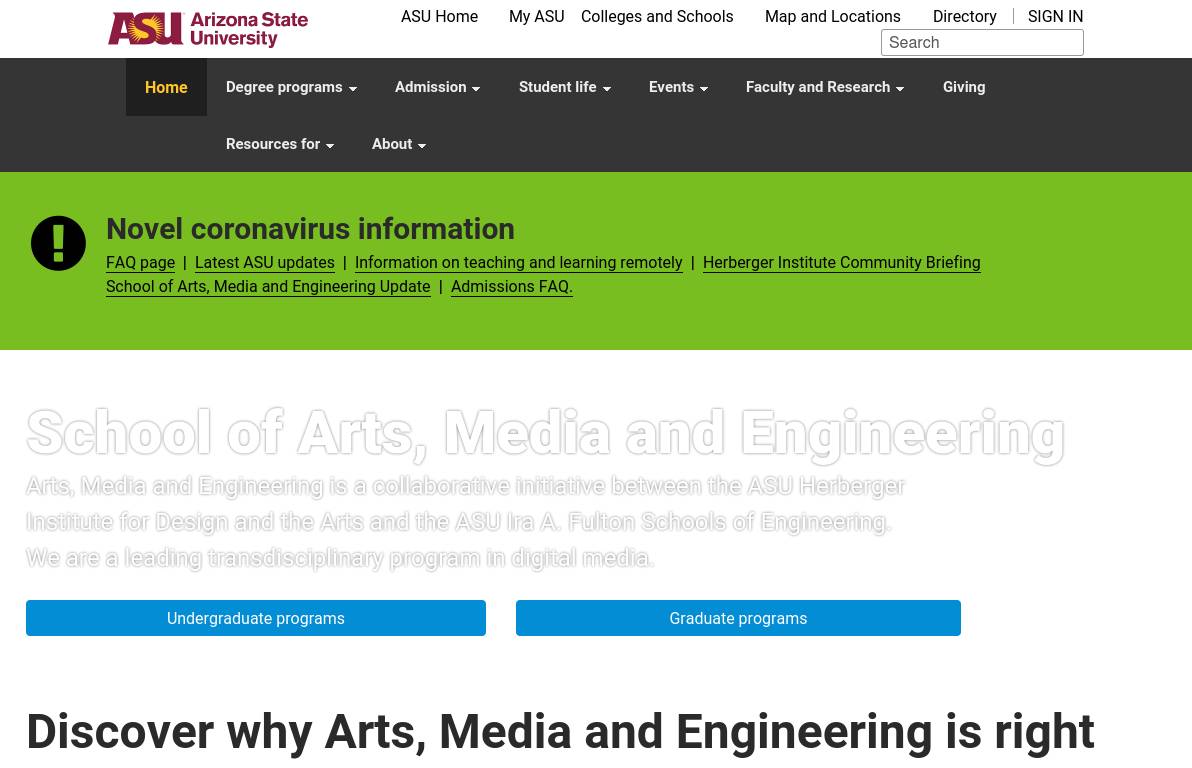Open the My ASU link

tap(536, 17)
